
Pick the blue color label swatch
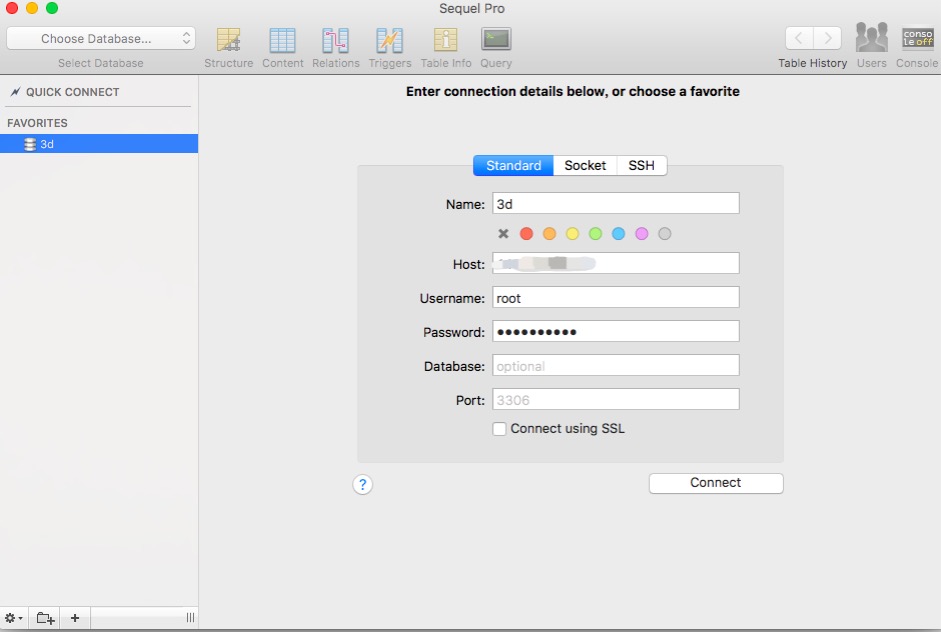[x=618, y=234]
